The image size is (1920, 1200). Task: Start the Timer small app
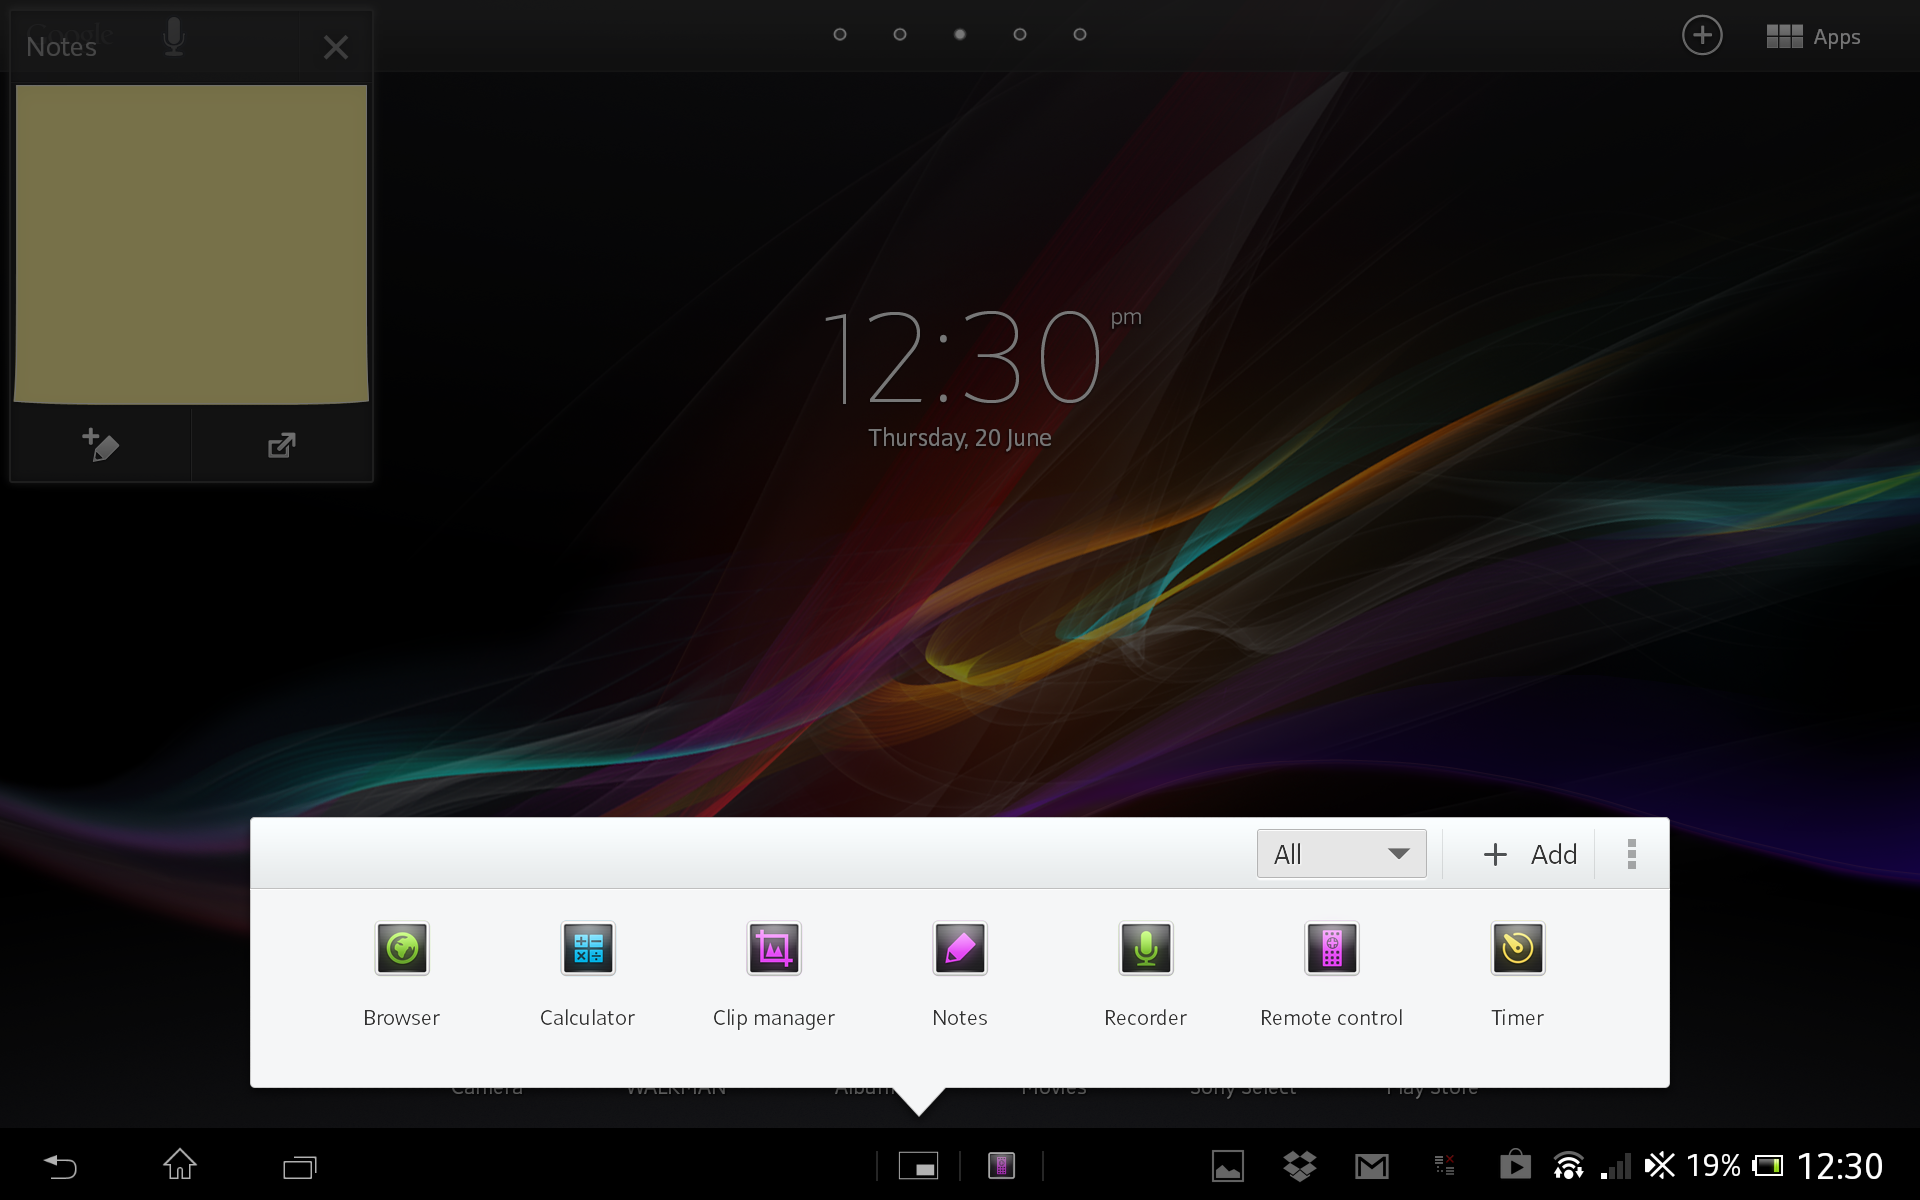(x=1518, y=948)
